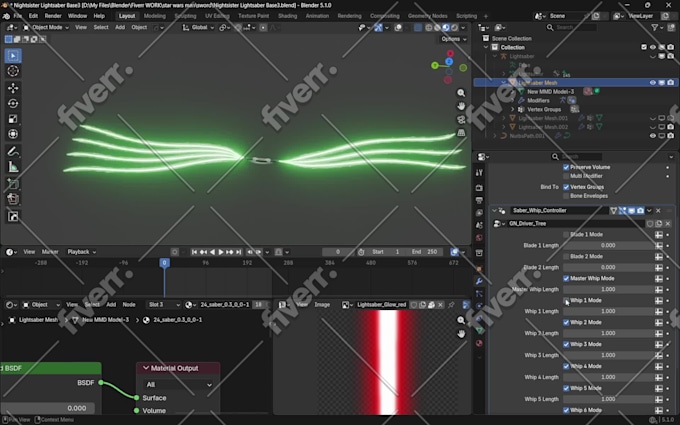Viewport: 680px width, 425px height.
Task: Expand Vertex Groups in outliner
Action: (512, 109)
